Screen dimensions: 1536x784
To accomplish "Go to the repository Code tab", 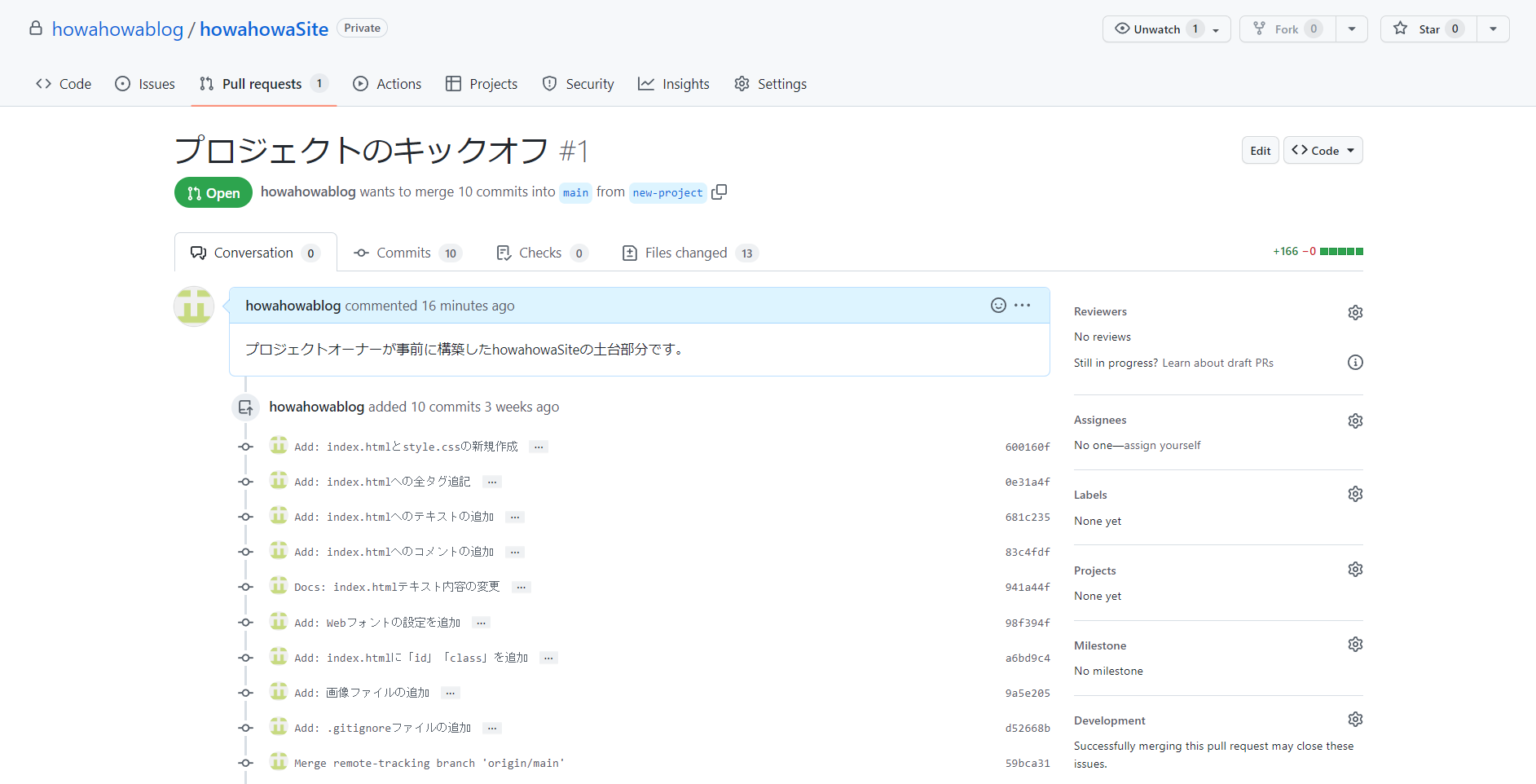I will point(63,84).
